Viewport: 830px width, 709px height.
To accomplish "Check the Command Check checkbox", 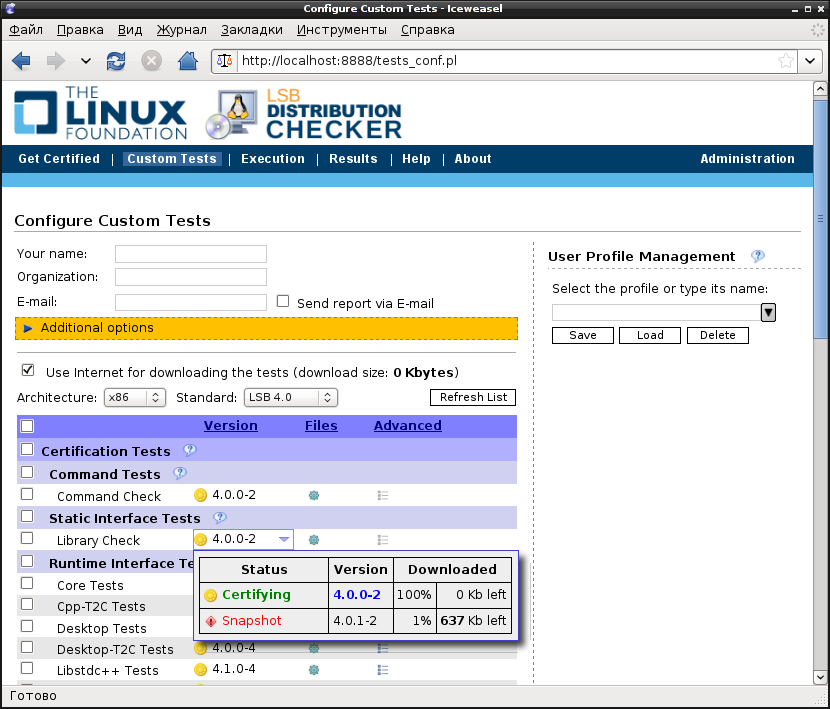I will [x=27, y=494].
